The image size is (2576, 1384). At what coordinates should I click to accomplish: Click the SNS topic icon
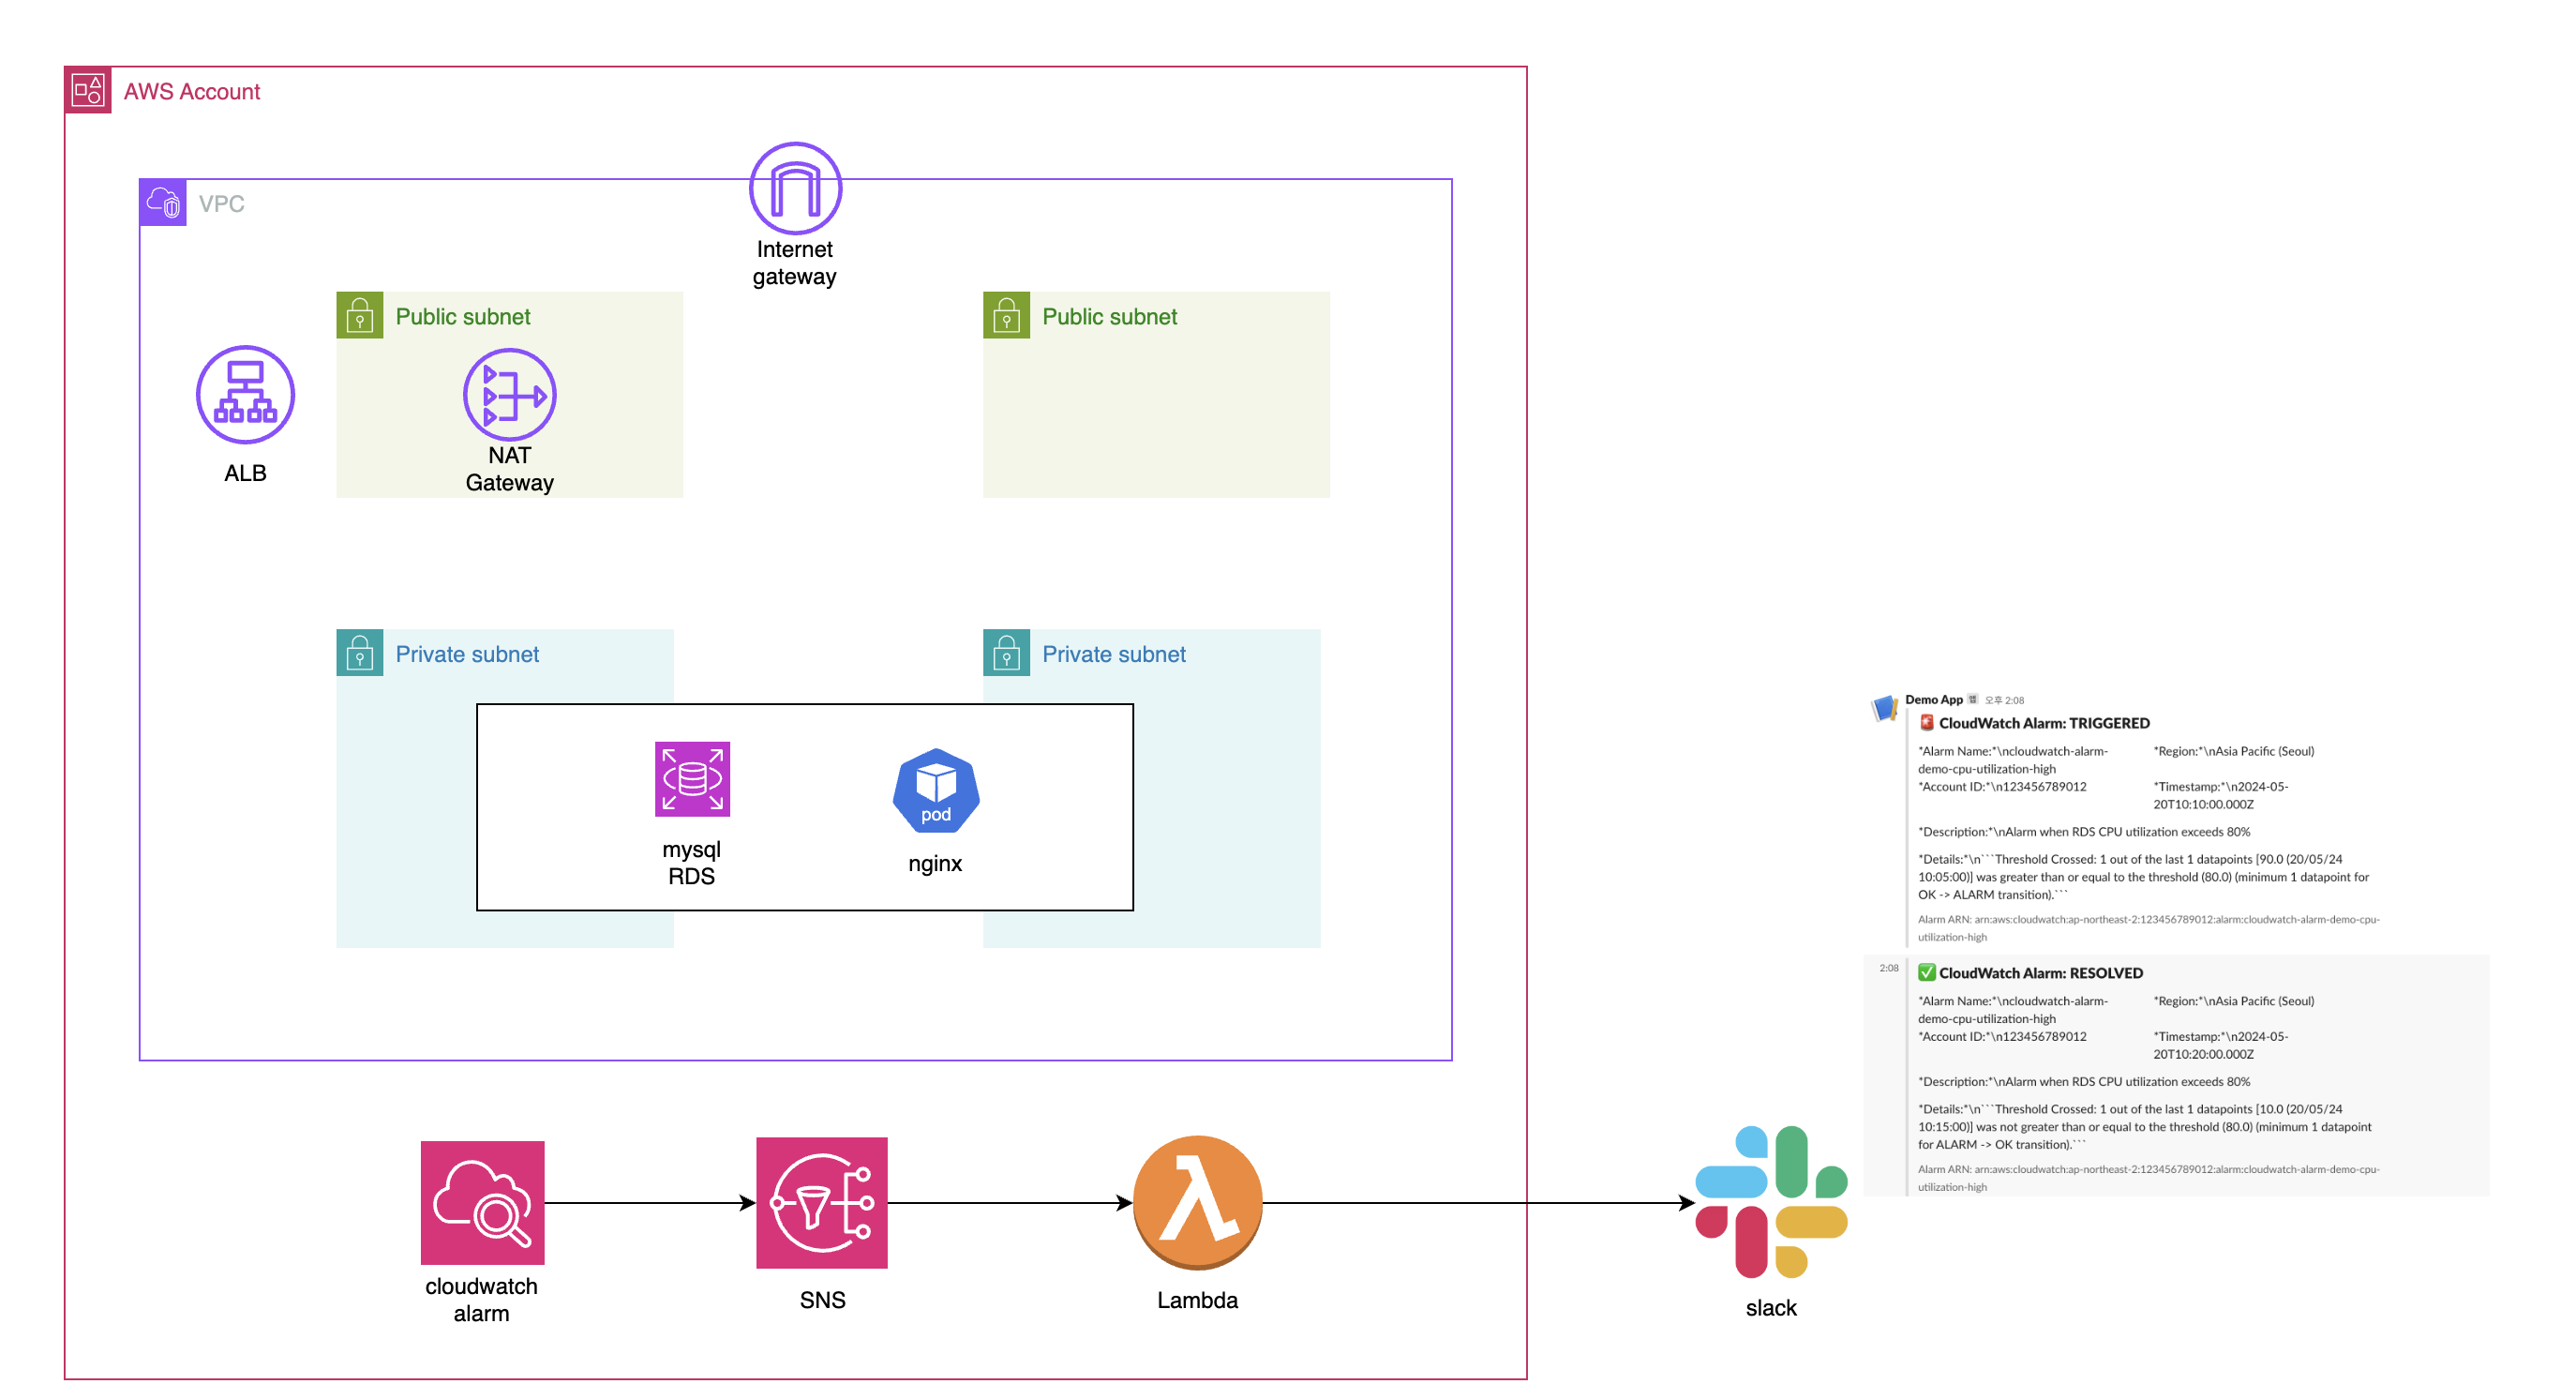point(821,1202)
